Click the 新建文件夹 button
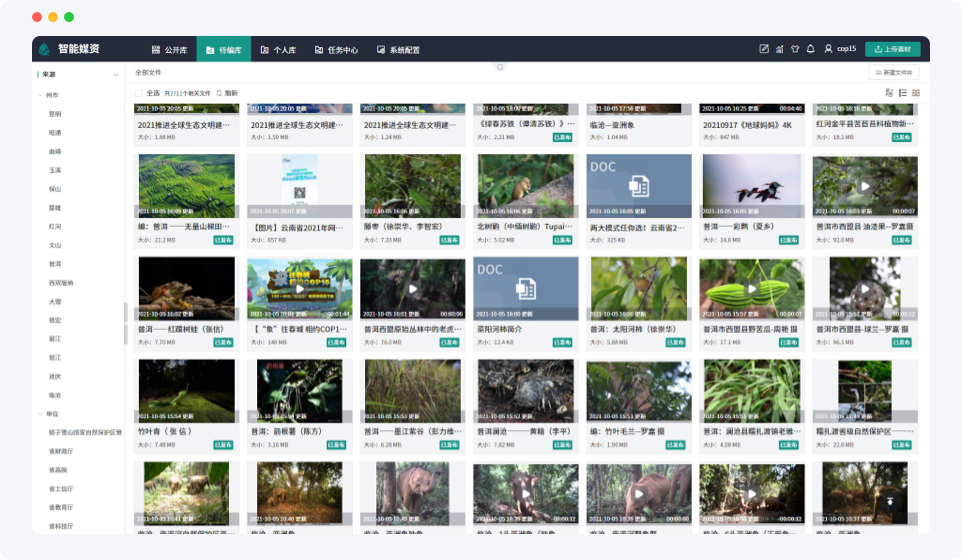Image resolution: width=962 pixels, height=560 pixels. pyautogui.click(x=894, y=73)
